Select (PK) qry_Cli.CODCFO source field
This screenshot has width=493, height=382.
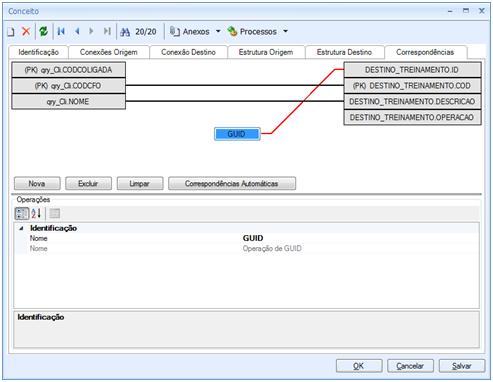[69, 86]
